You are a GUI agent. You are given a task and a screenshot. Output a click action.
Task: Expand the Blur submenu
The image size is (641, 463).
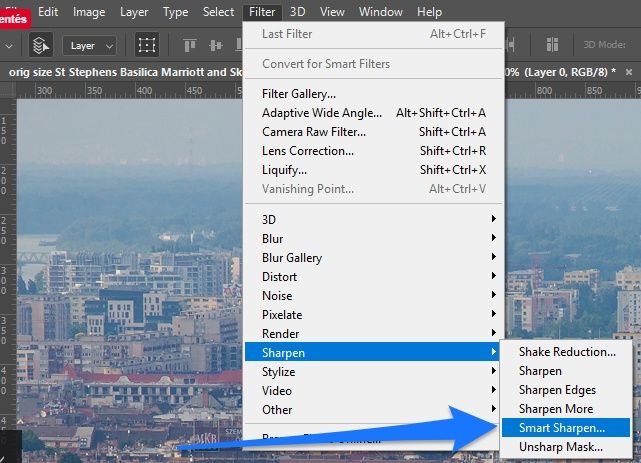372,239
